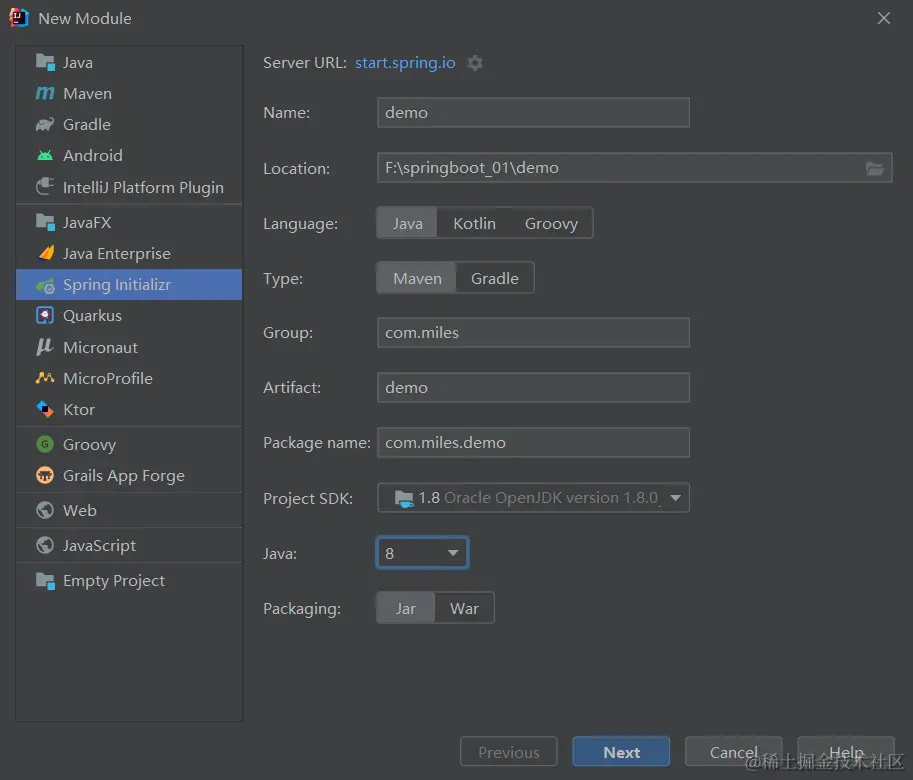Screen dimensions: 913x780
Task: Select Java Enterprise in sidebar
Action: 129,253
